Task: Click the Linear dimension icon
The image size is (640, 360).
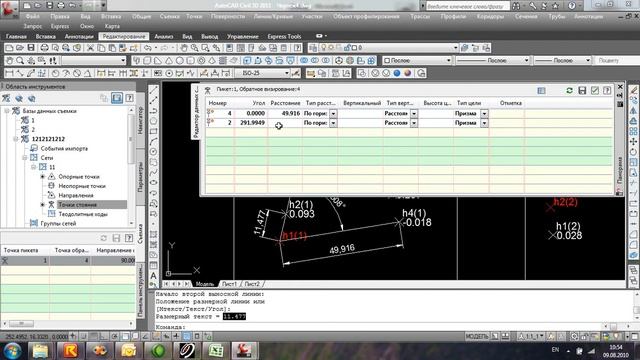Action: pos(9,73)
